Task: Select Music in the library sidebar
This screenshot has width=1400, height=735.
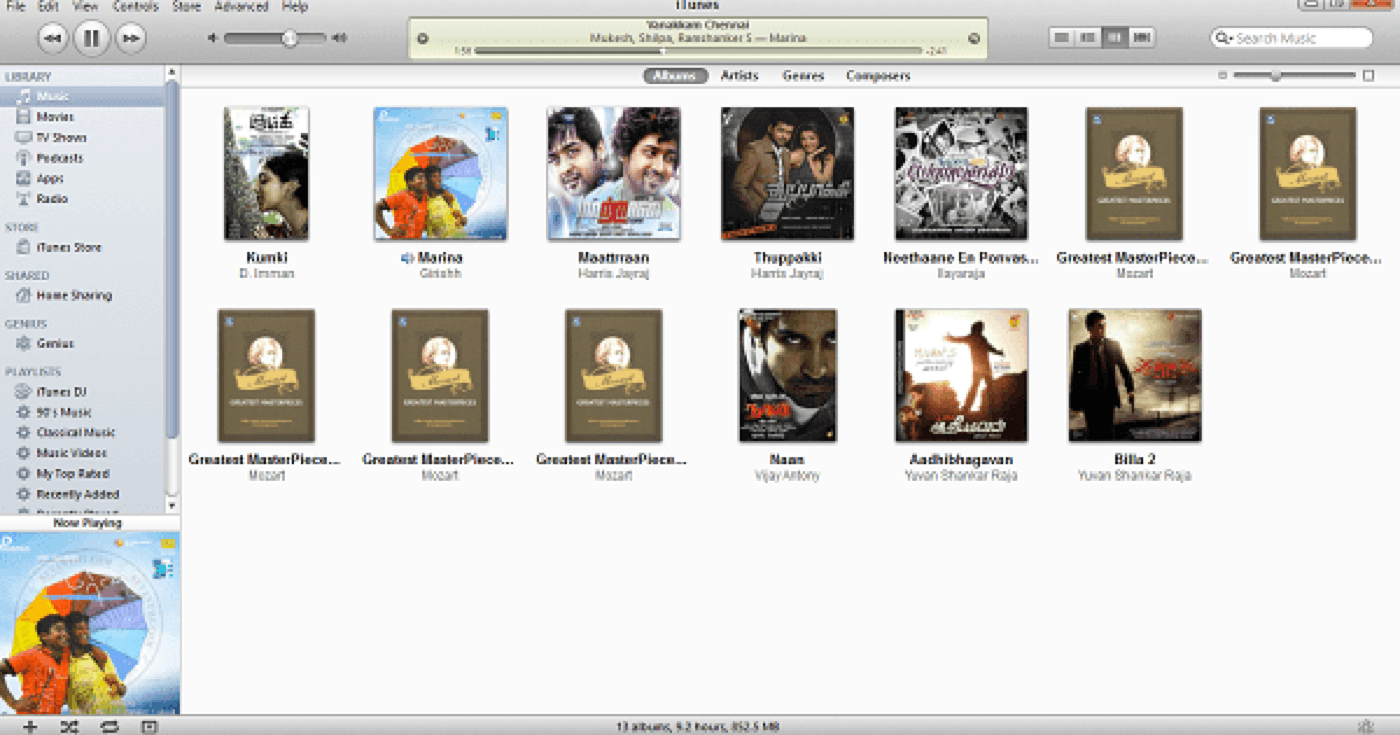Action: tap(82, 97)
